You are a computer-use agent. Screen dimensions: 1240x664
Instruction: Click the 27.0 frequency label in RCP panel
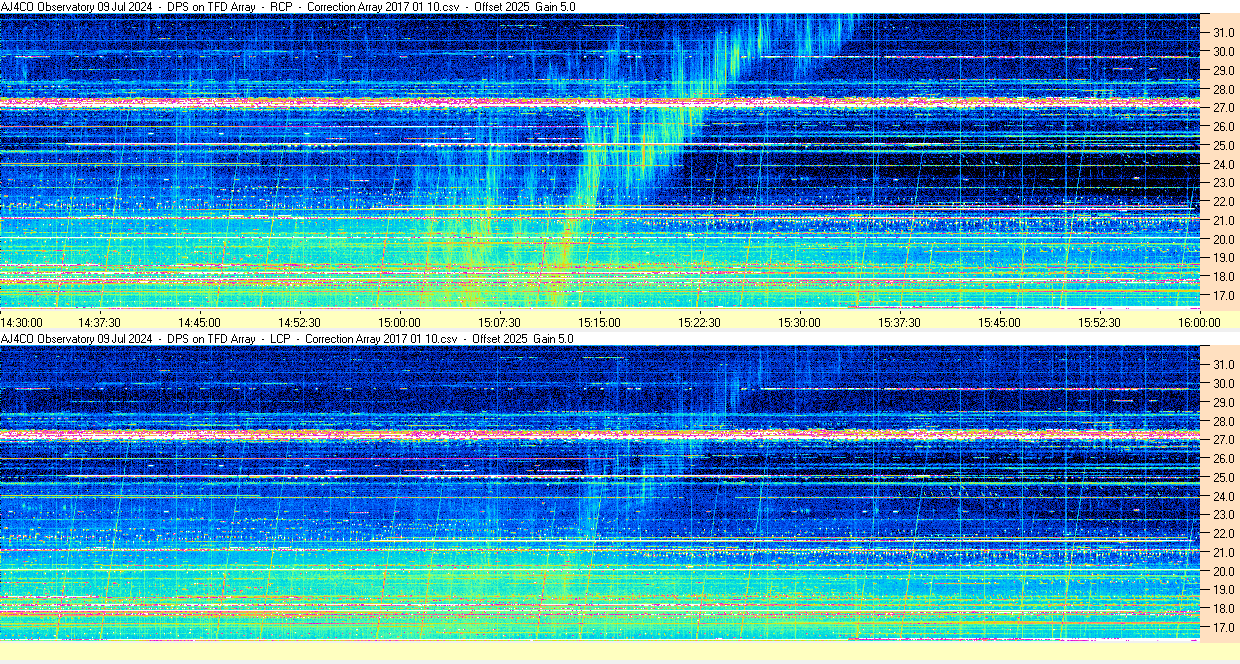(1224, 107)
